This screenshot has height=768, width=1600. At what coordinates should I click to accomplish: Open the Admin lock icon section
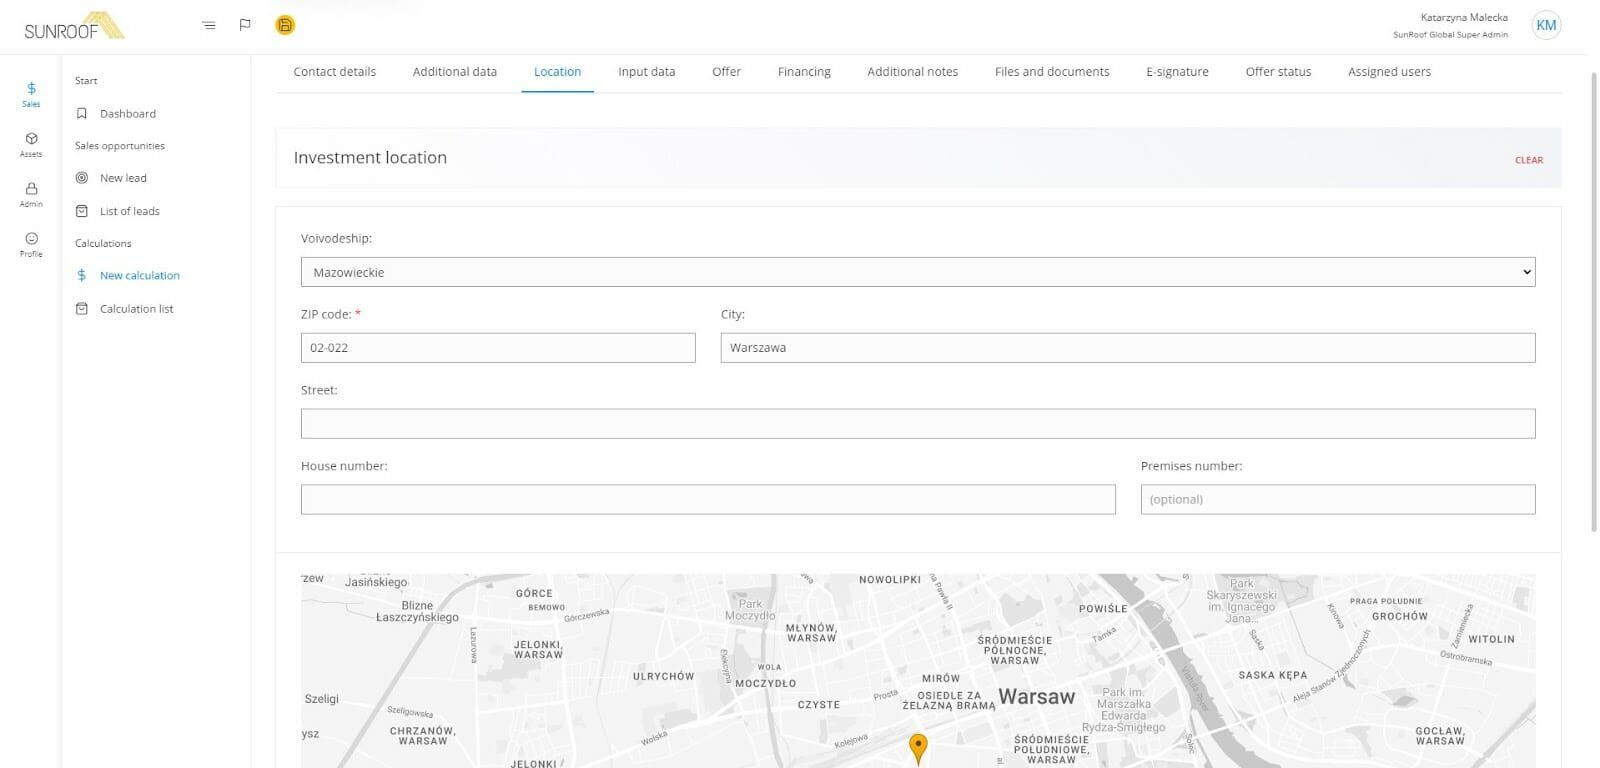point(31,194)
